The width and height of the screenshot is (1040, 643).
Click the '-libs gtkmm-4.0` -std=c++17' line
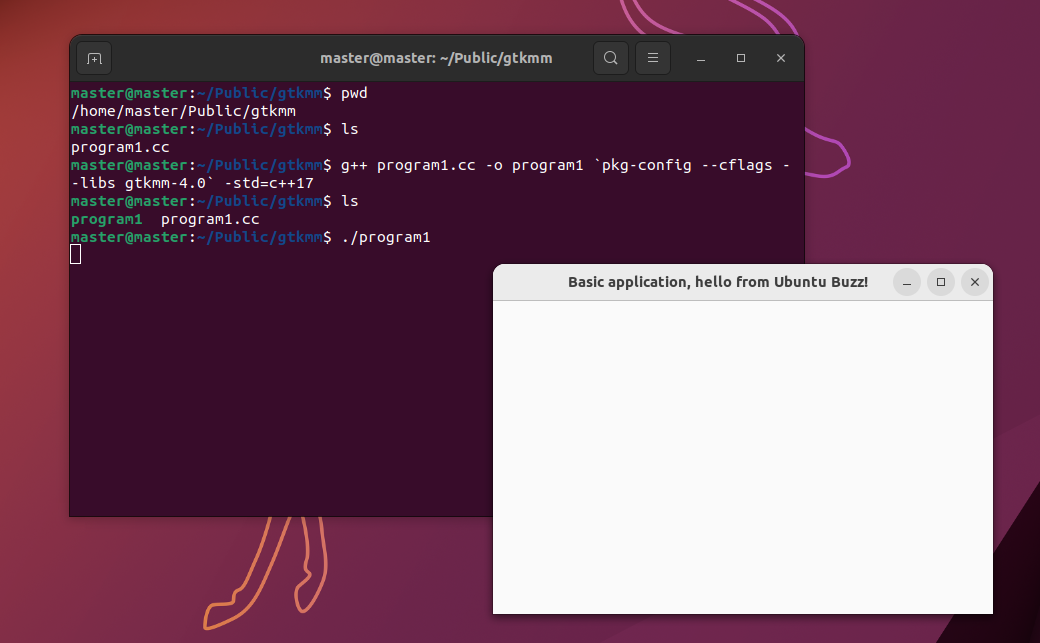[x=192, y=183]
